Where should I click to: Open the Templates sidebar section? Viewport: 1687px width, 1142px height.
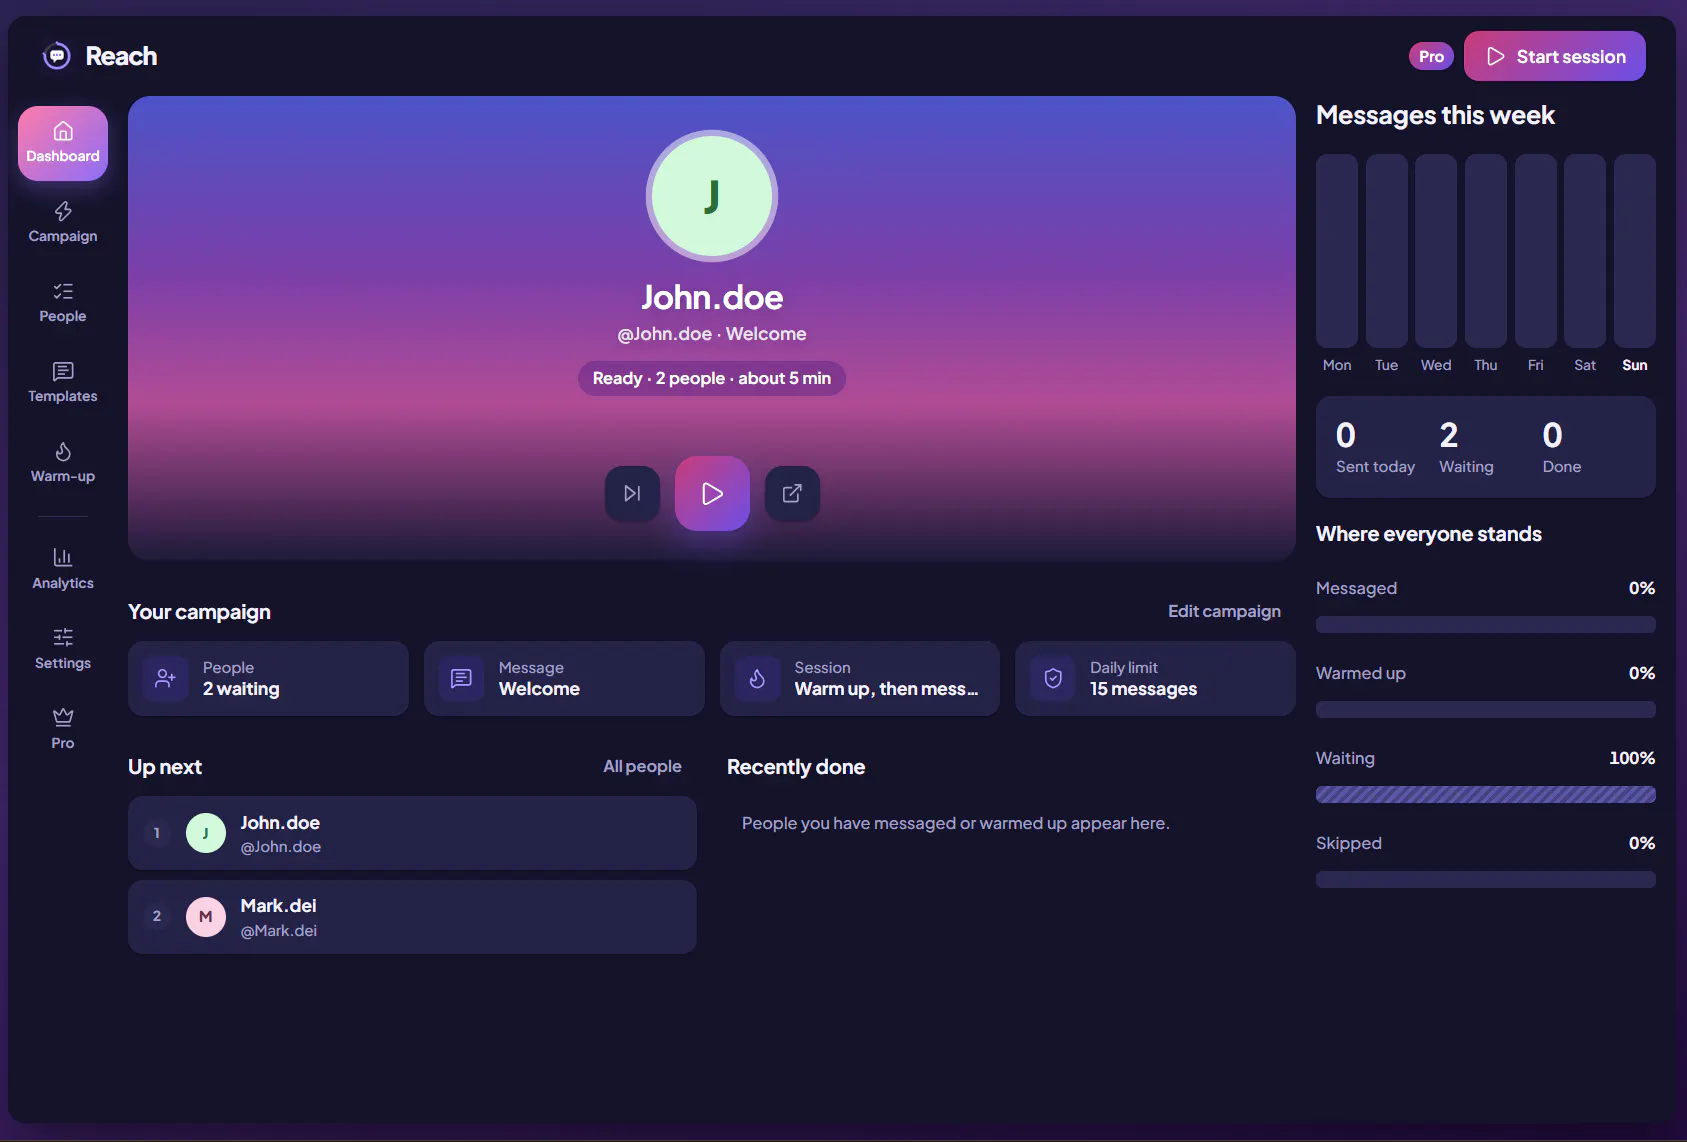pos(63,383)
